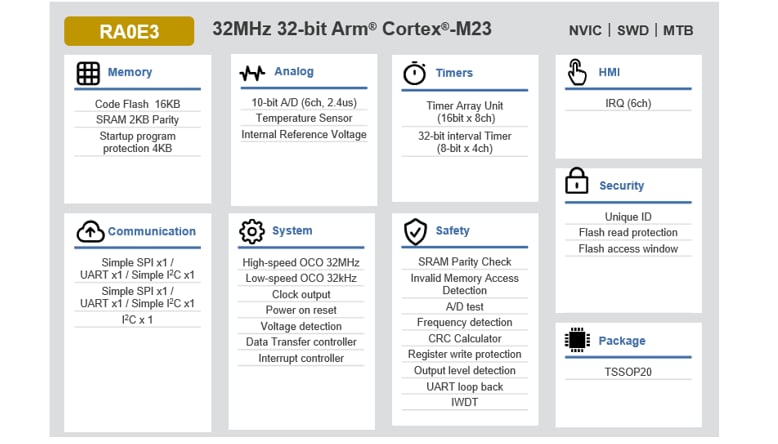The width and height of the screenshot is (778, 444).
Task: Click the TSSOP20 package entry
Action: [x=628, y=371]
